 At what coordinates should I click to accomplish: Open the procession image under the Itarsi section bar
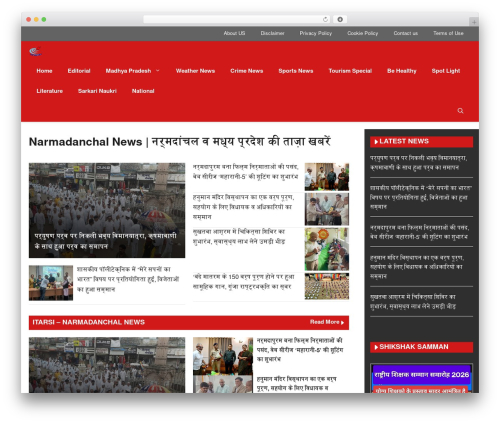(x=107, y=365)
